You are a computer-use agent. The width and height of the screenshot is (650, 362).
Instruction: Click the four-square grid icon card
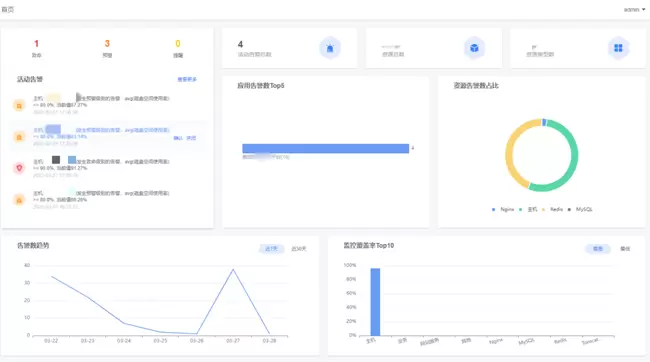coord(618,48)
